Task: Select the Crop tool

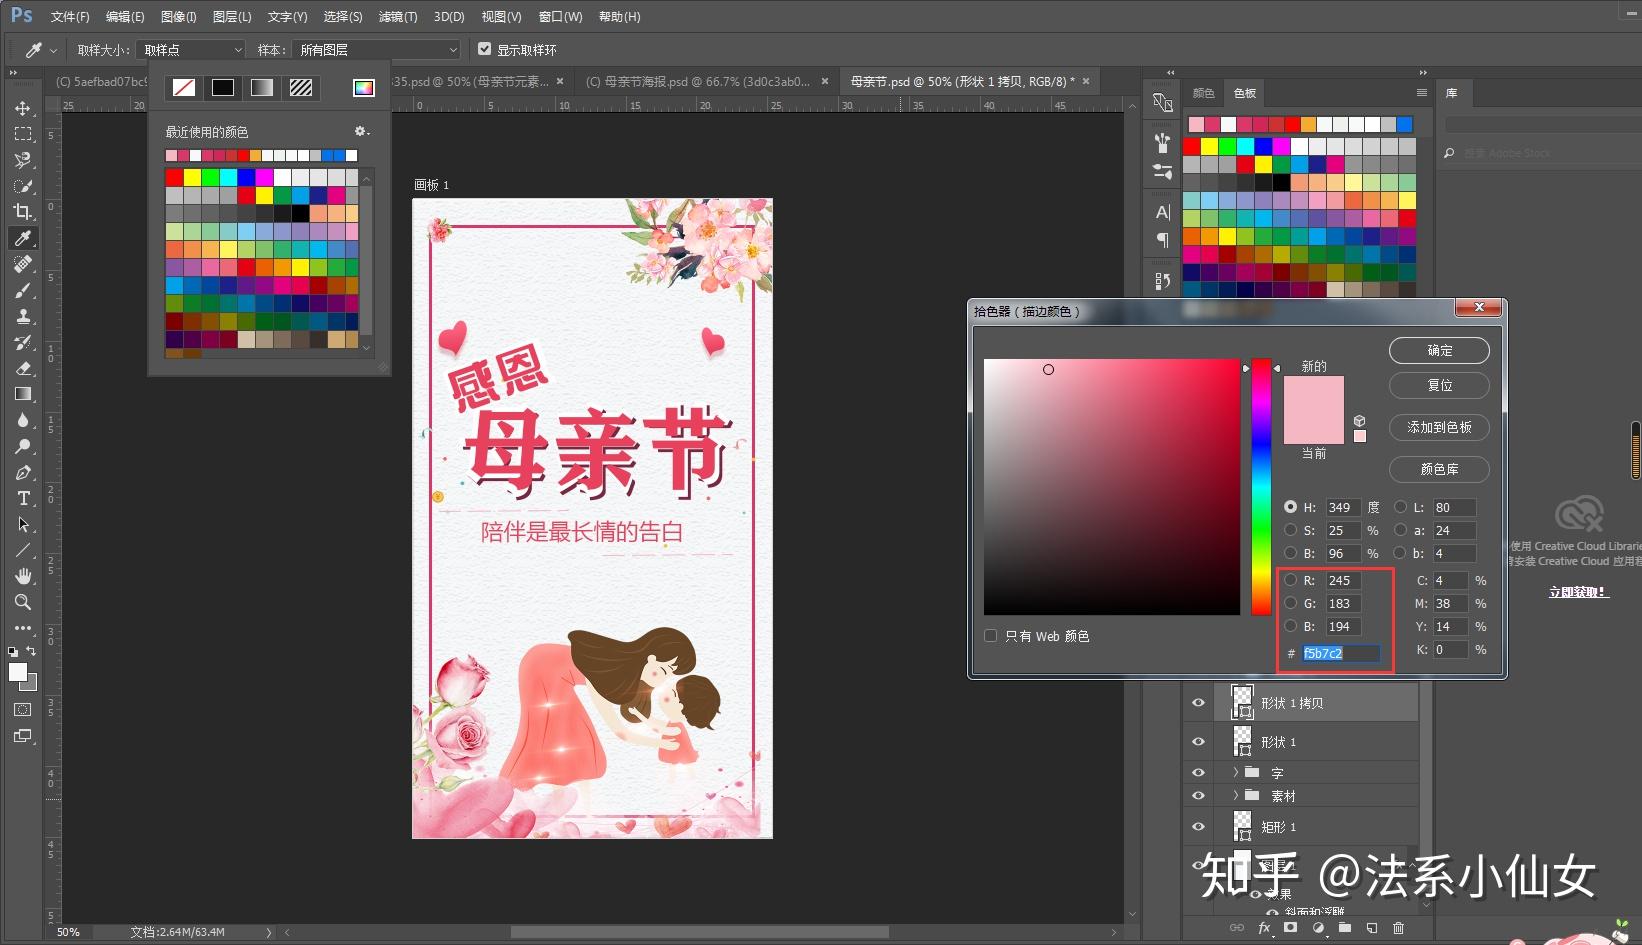Action: pos(23,212)
